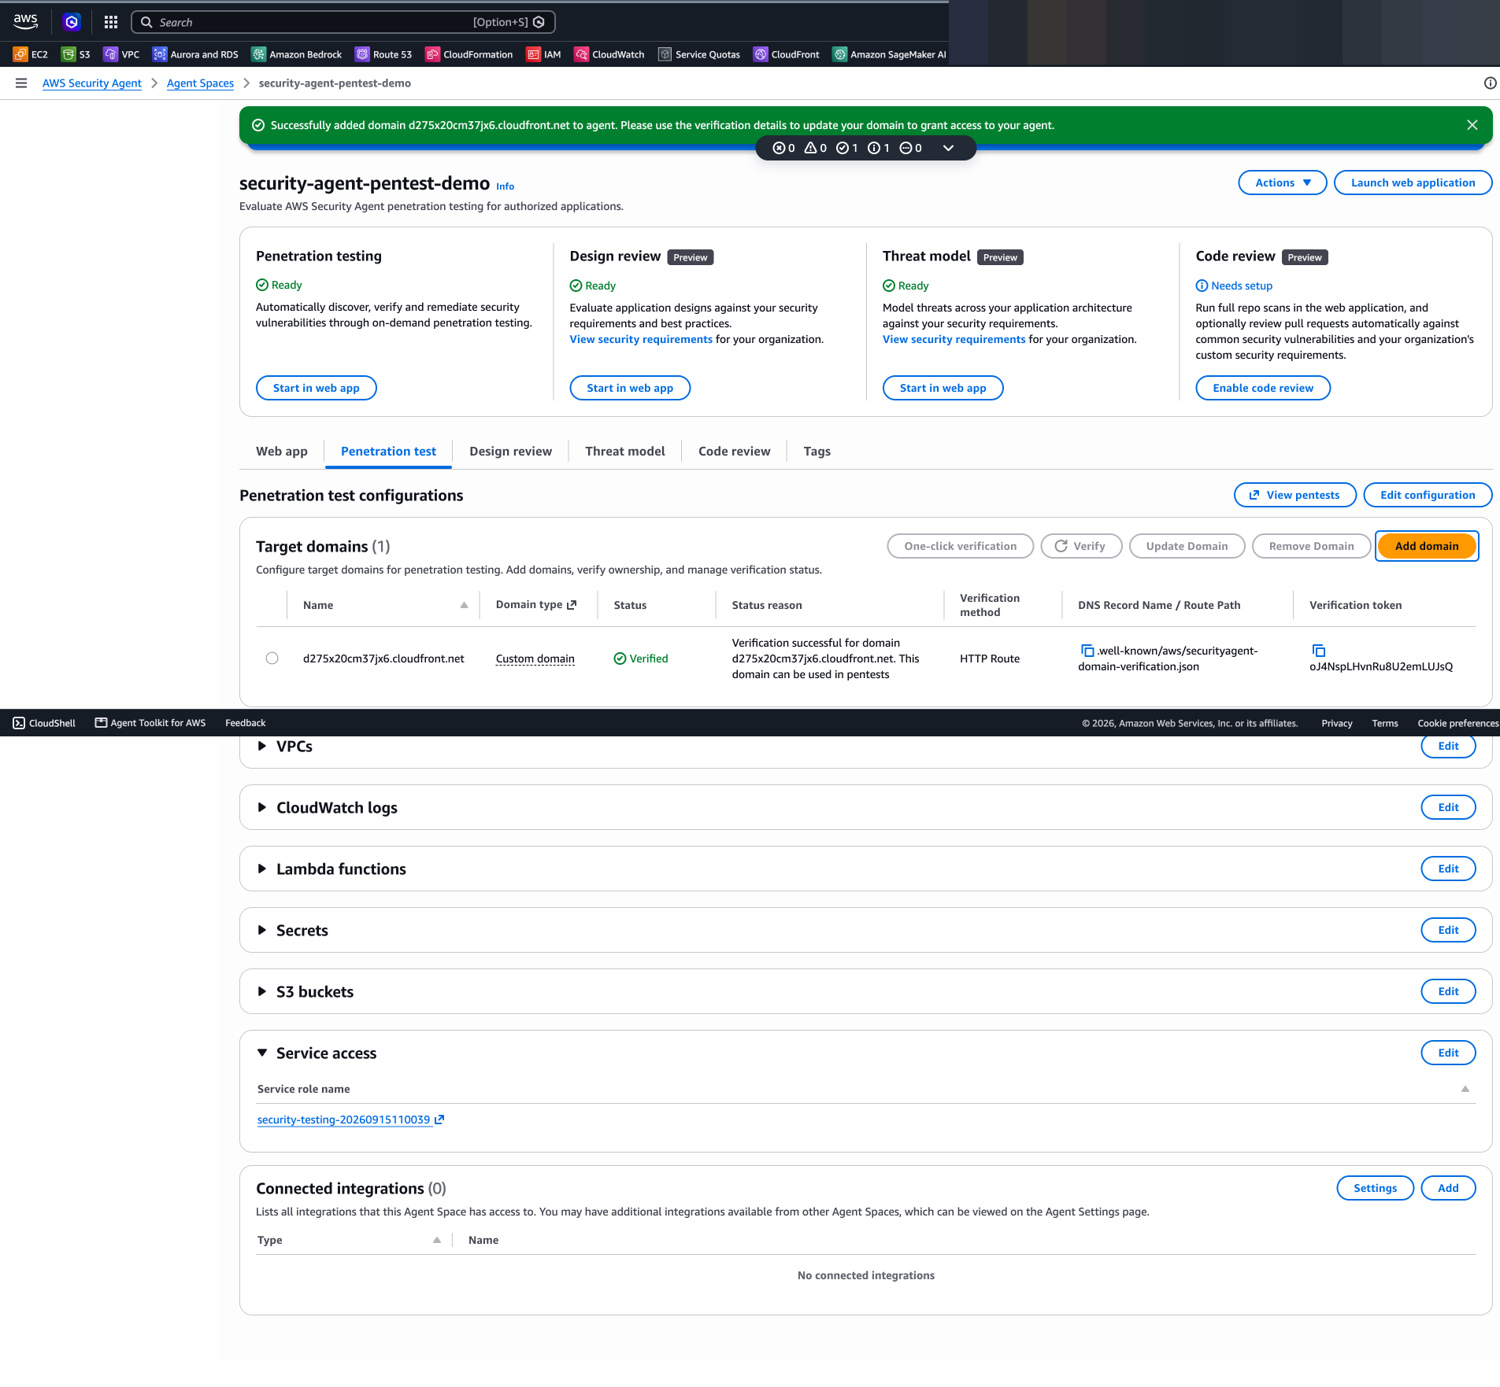Open Service Quotas shortcut

coord(699,54)
